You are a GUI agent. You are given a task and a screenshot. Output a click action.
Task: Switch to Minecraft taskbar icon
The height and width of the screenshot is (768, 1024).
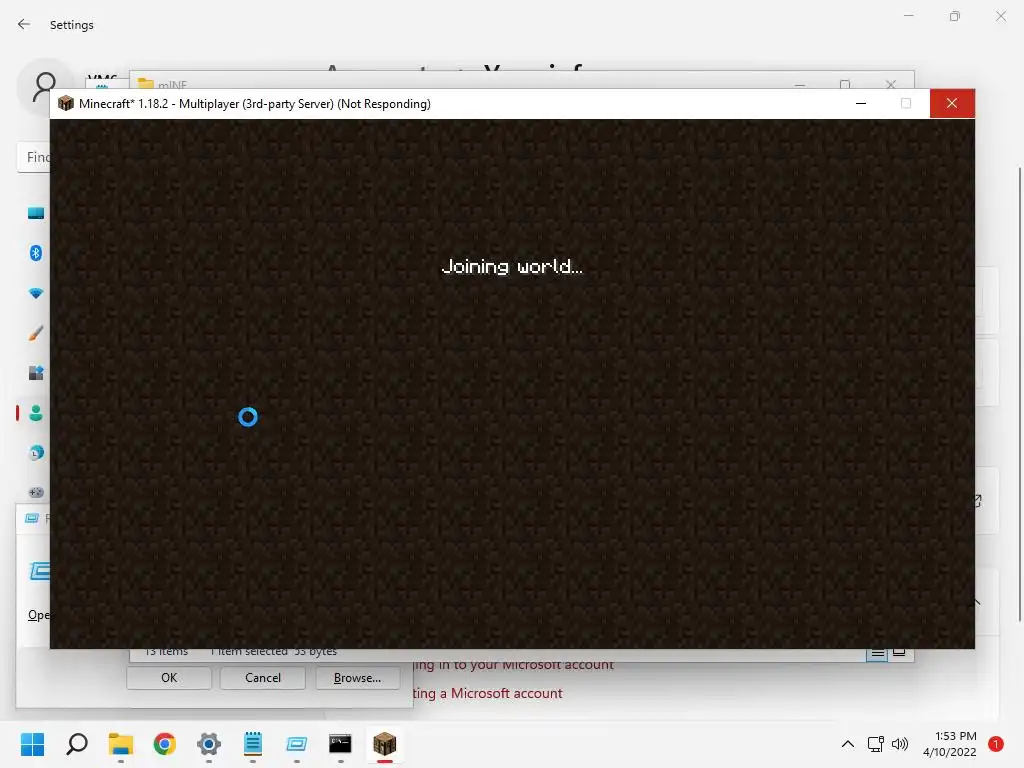pyautogui.click(x=385, y=744)
